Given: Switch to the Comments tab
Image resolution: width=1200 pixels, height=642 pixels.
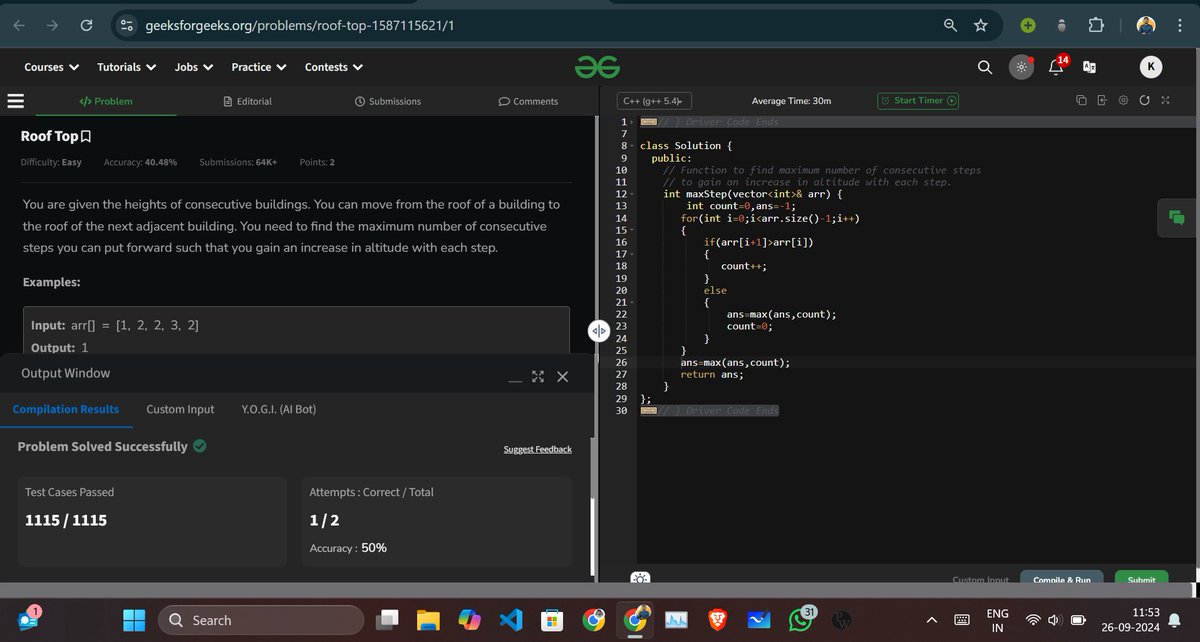Looking at the screenshot, I should coord(528,101).
